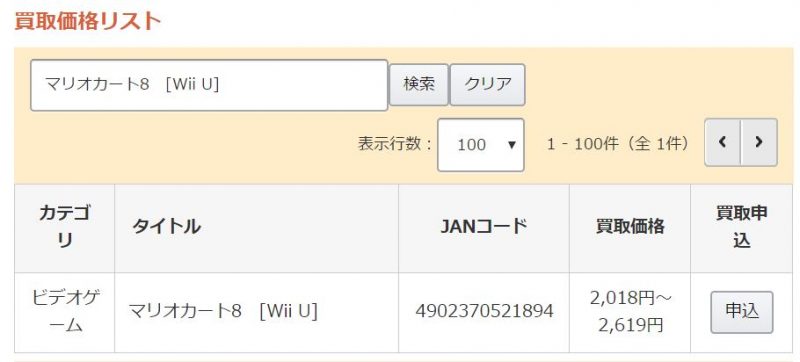
Task: Click the 買取申込 column header
Action: 742,227
